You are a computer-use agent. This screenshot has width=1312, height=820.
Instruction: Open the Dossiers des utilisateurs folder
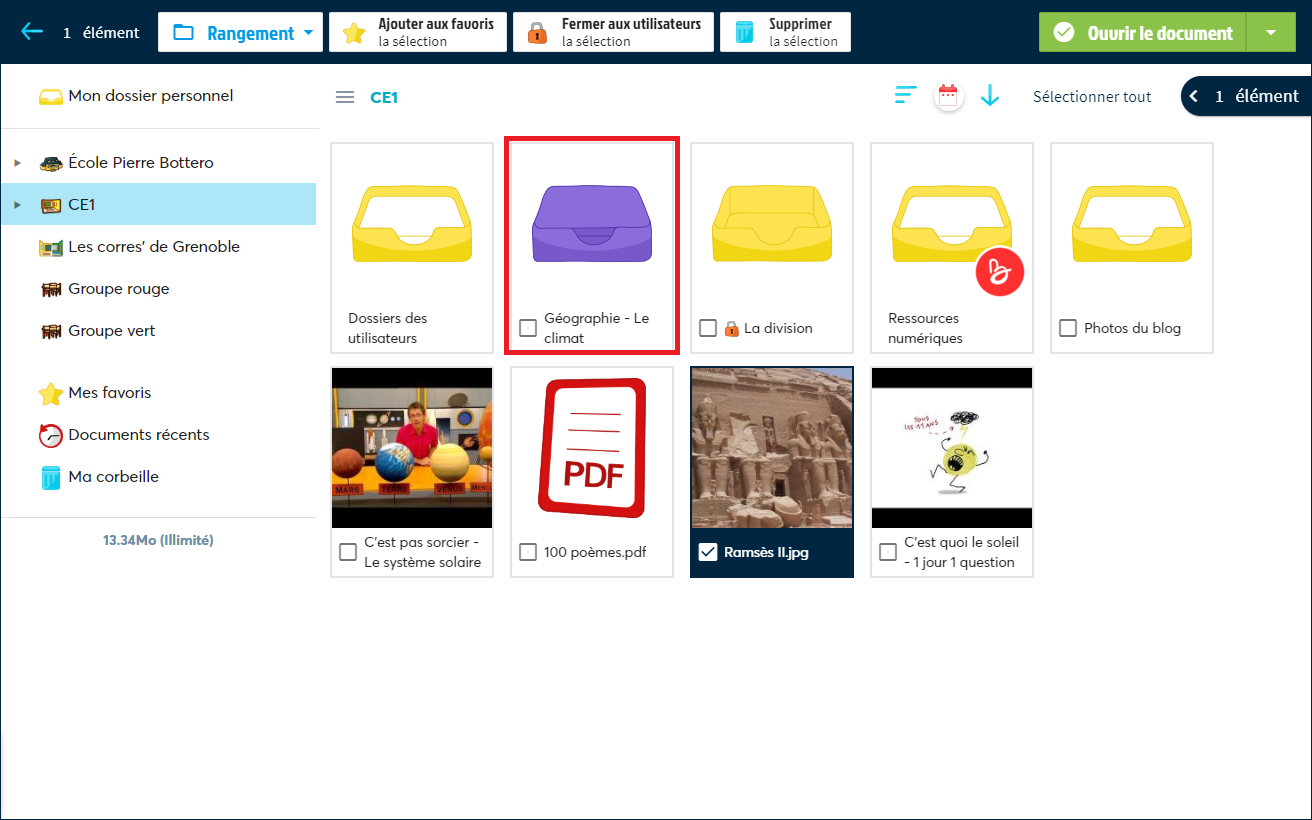point(412,248)
